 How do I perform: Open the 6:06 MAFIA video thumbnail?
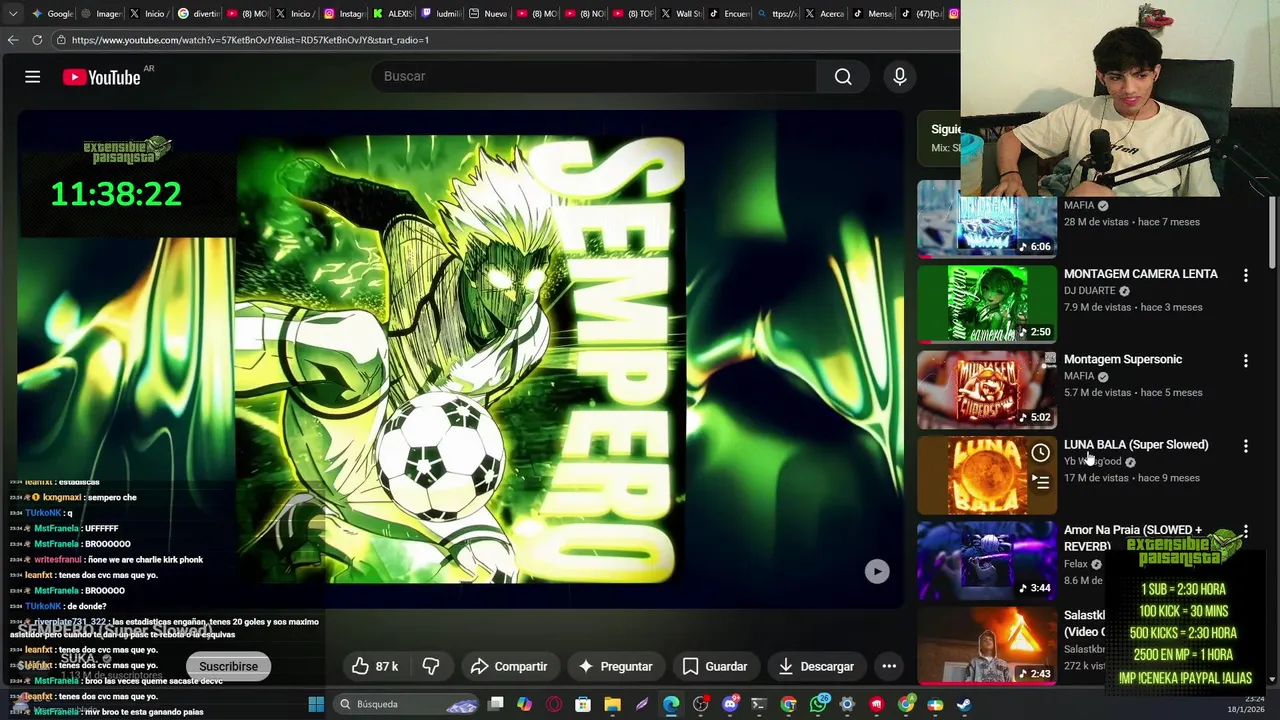[987, 219]
